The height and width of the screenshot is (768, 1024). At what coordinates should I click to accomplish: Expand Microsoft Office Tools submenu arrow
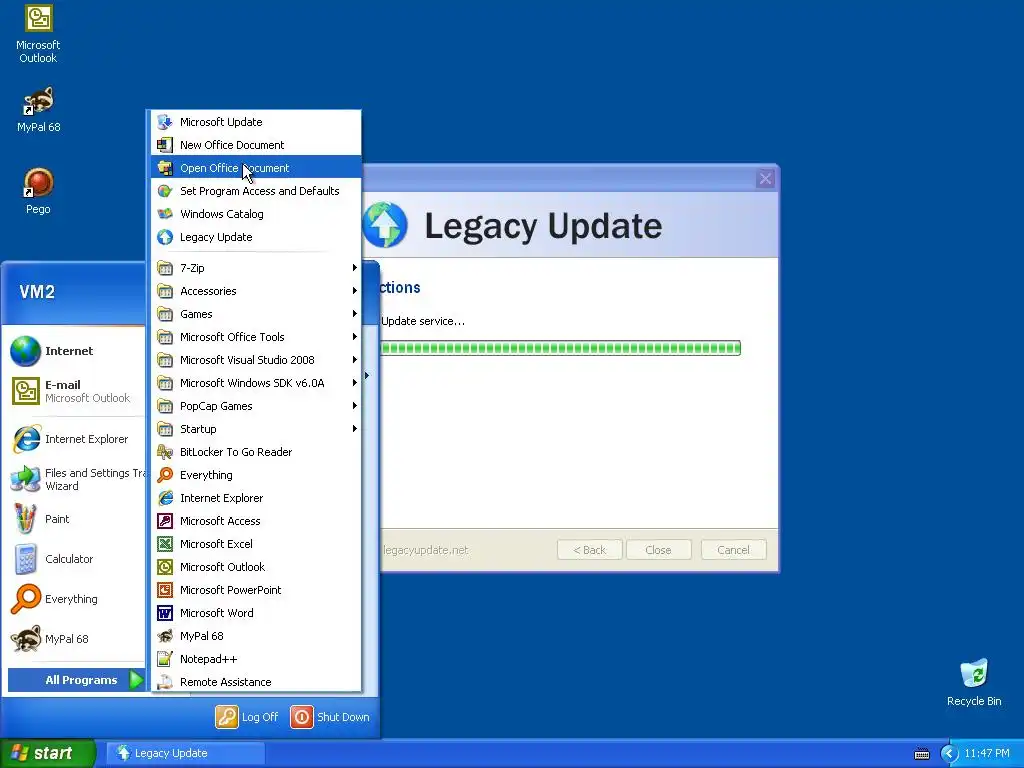click(355, 337)
